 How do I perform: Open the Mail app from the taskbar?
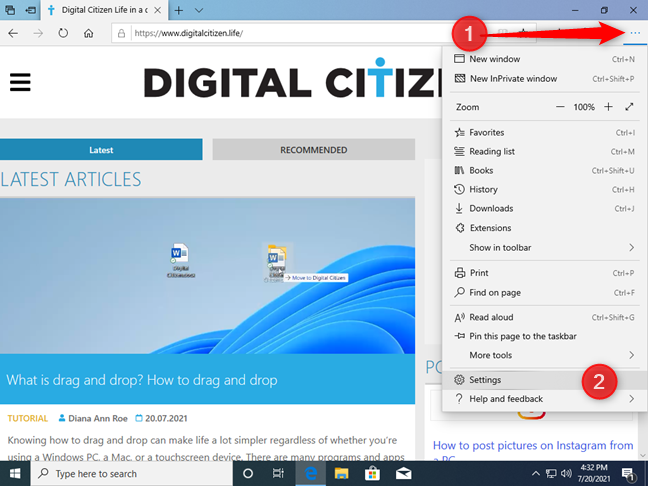pos(403,474)
